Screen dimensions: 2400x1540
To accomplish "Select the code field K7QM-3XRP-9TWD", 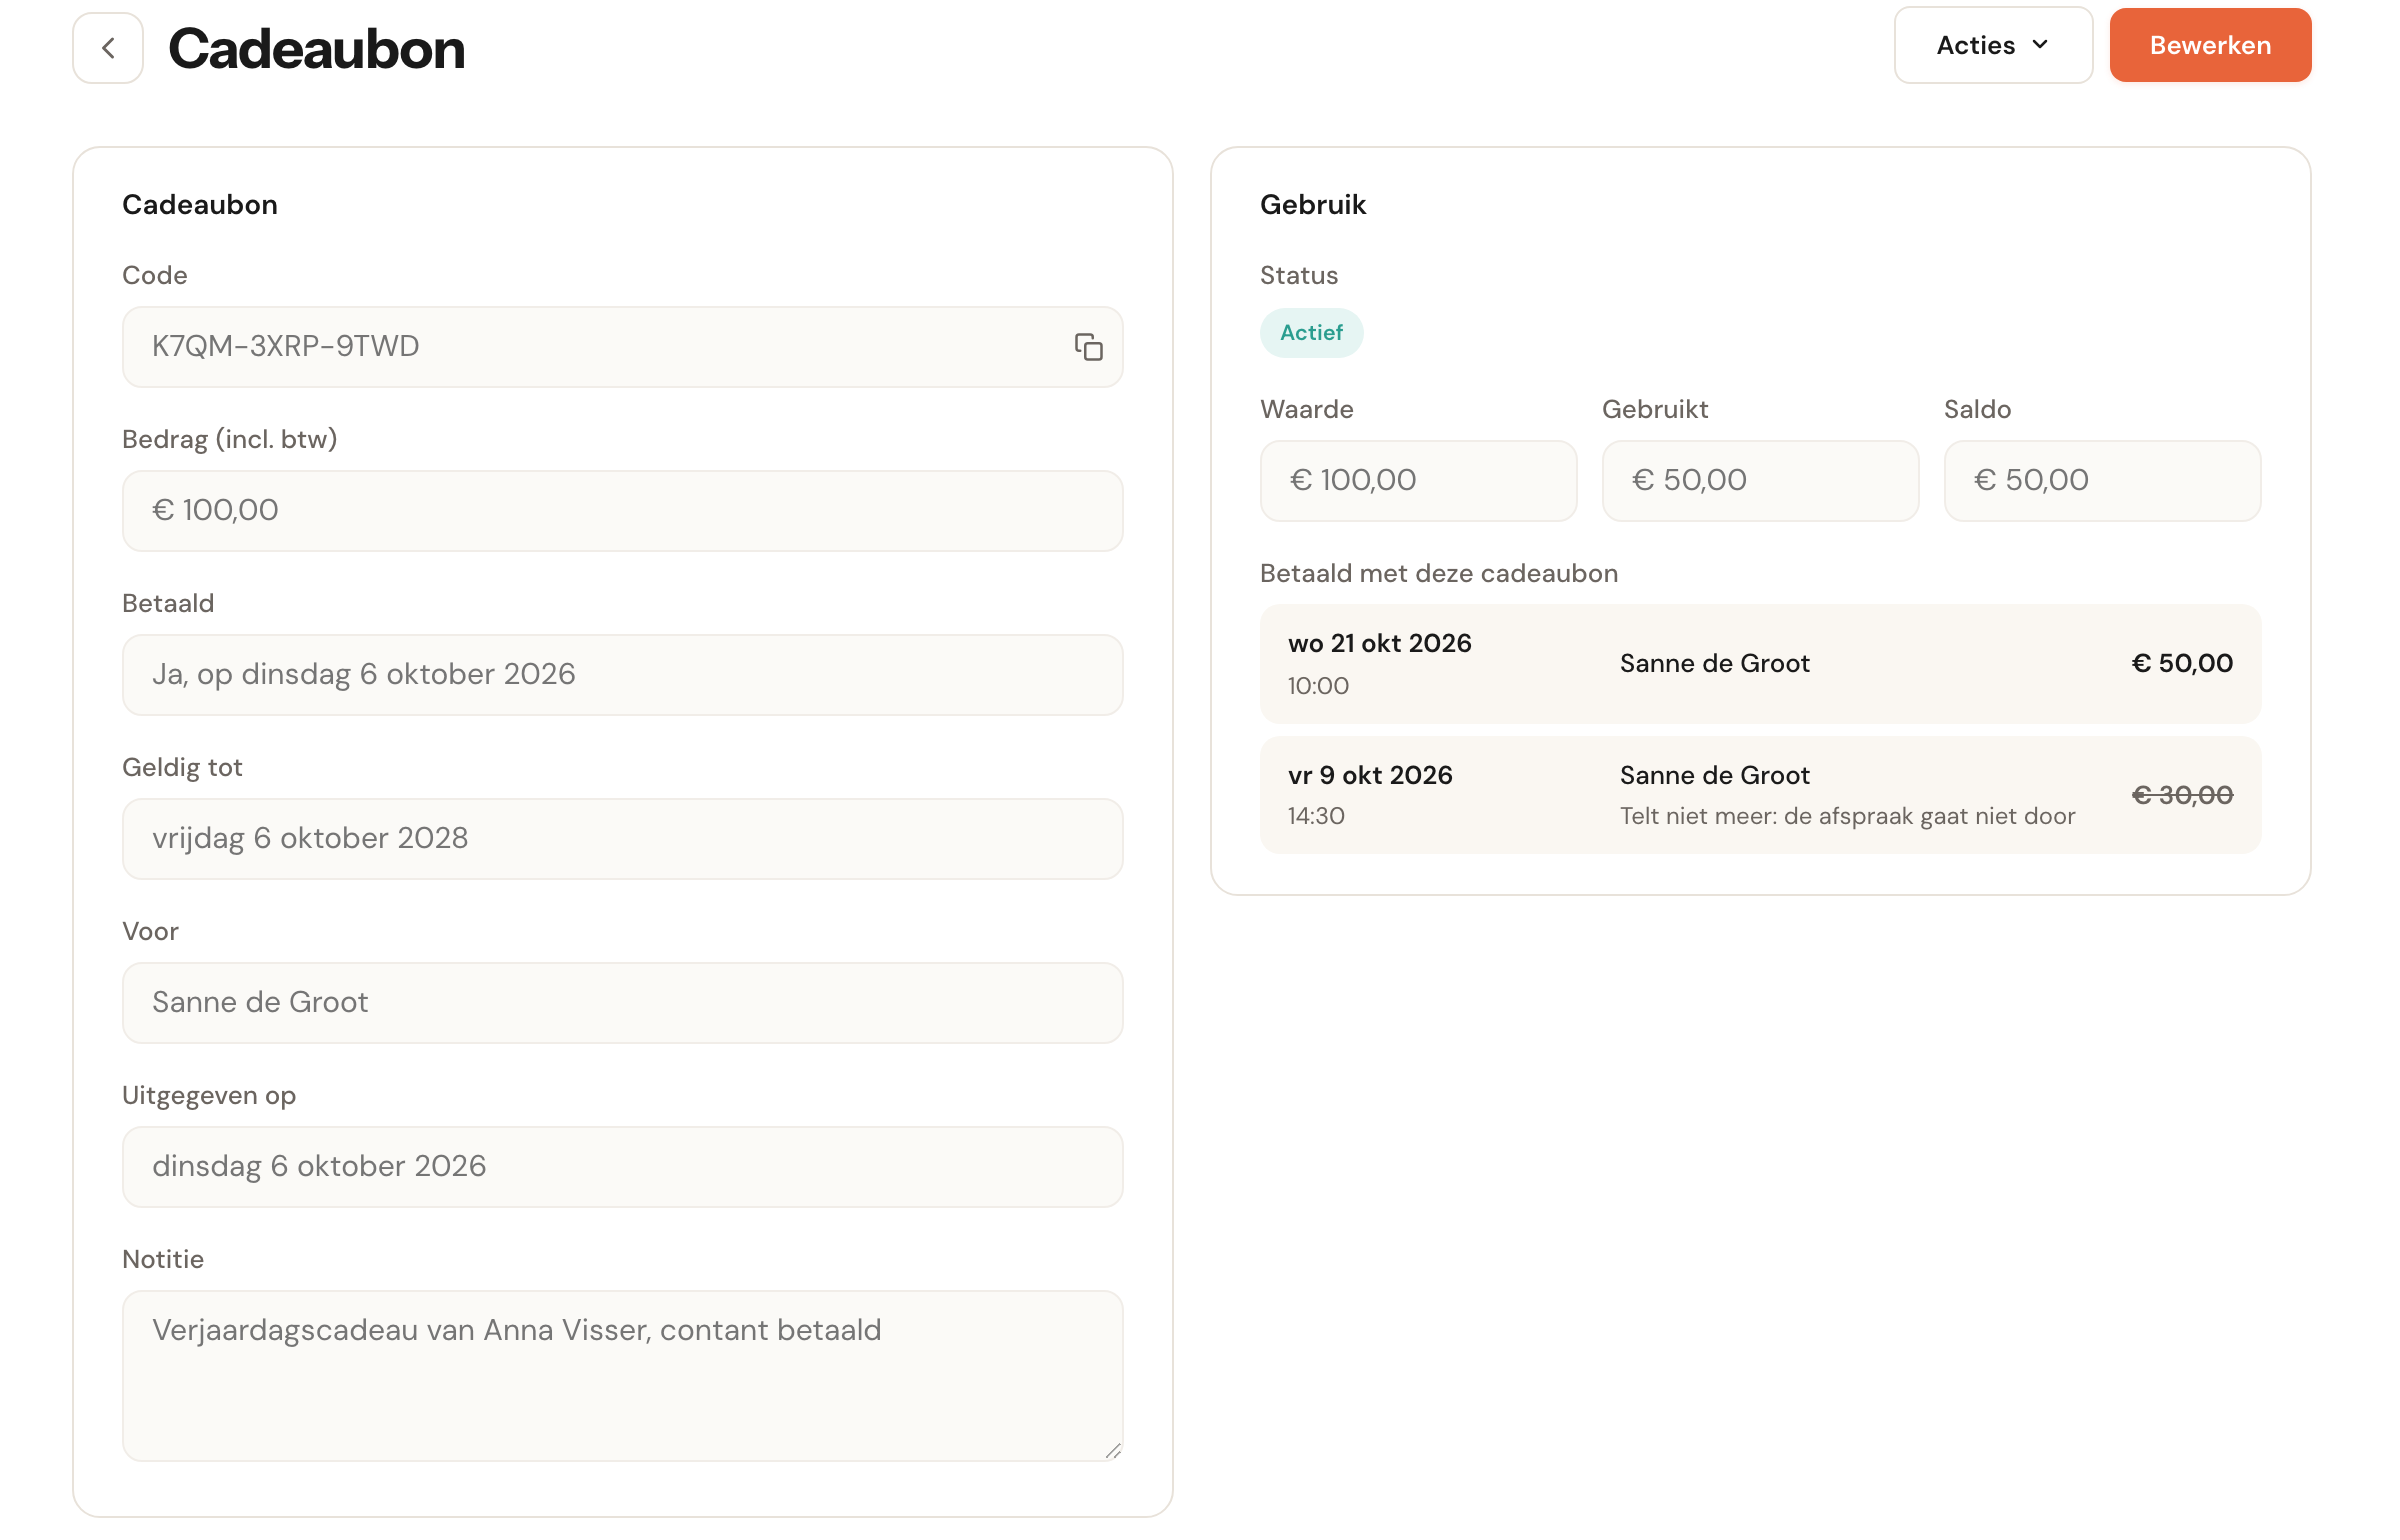I will pyautogui.click(x=622, y=347).
